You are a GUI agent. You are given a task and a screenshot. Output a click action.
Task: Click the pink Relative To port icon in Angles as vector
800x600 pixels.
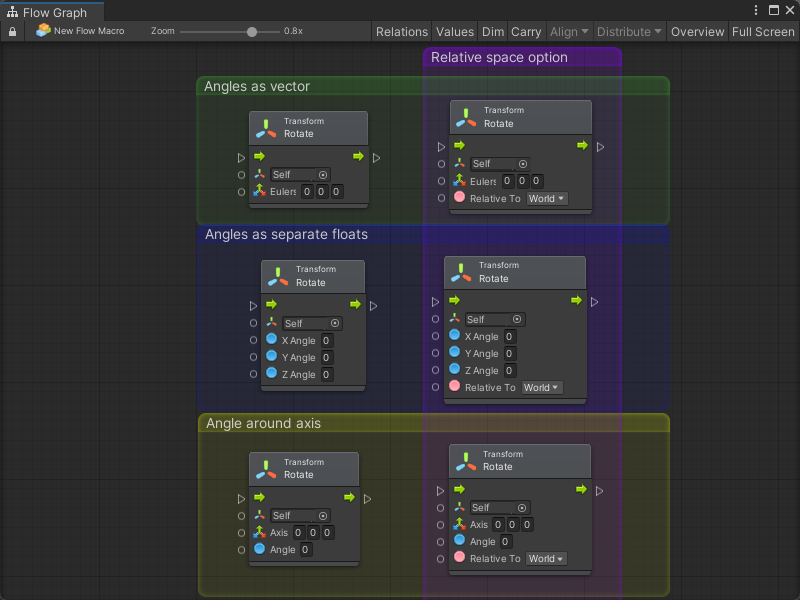tap(459, 198)
